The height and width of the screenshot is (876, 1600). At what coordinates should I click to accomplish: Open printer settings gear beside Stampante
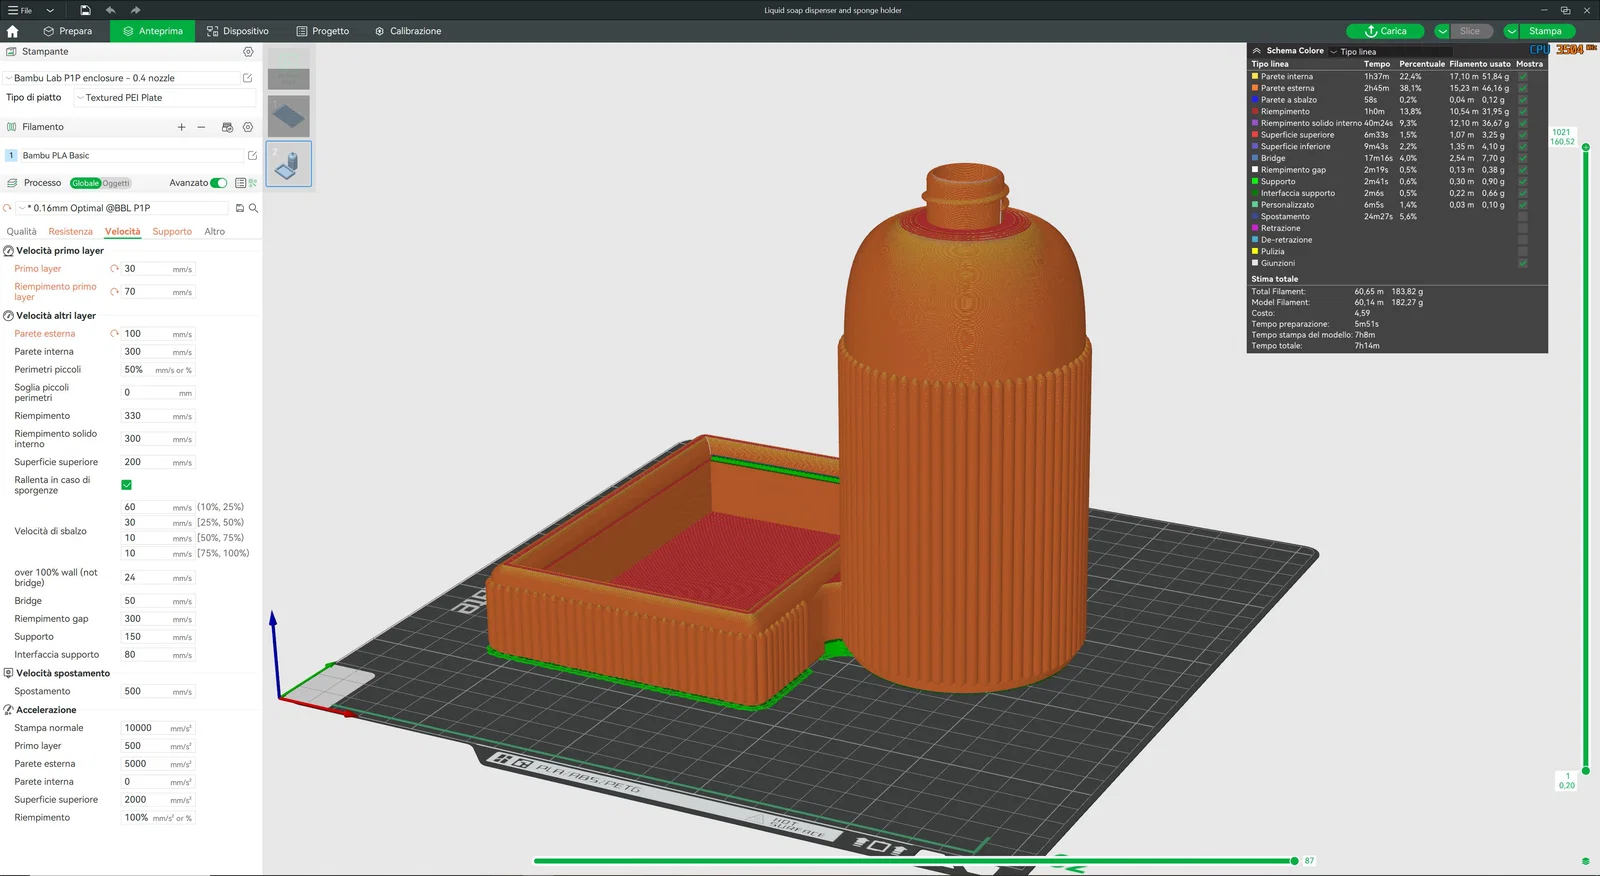point(248,52)
